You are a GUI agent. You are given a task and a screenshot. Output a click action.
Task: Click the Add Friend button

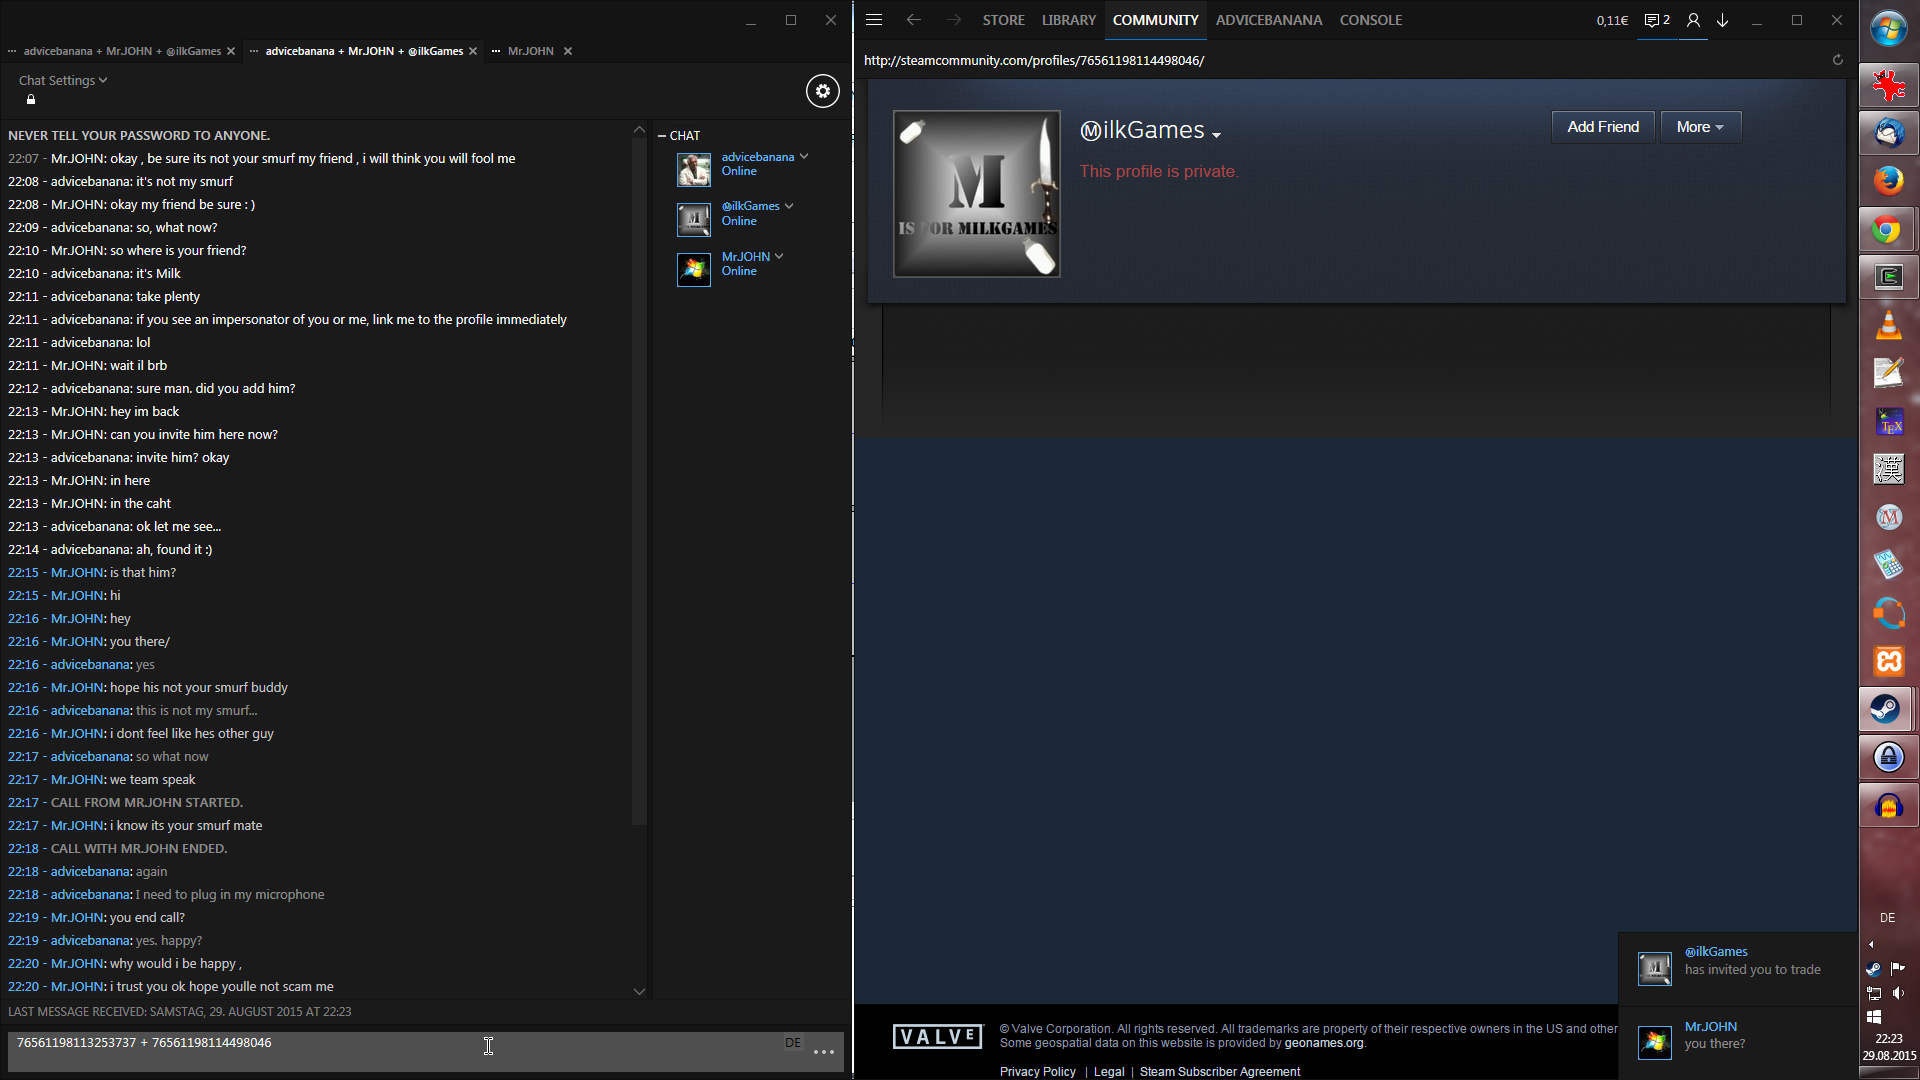pos(1602,127)
